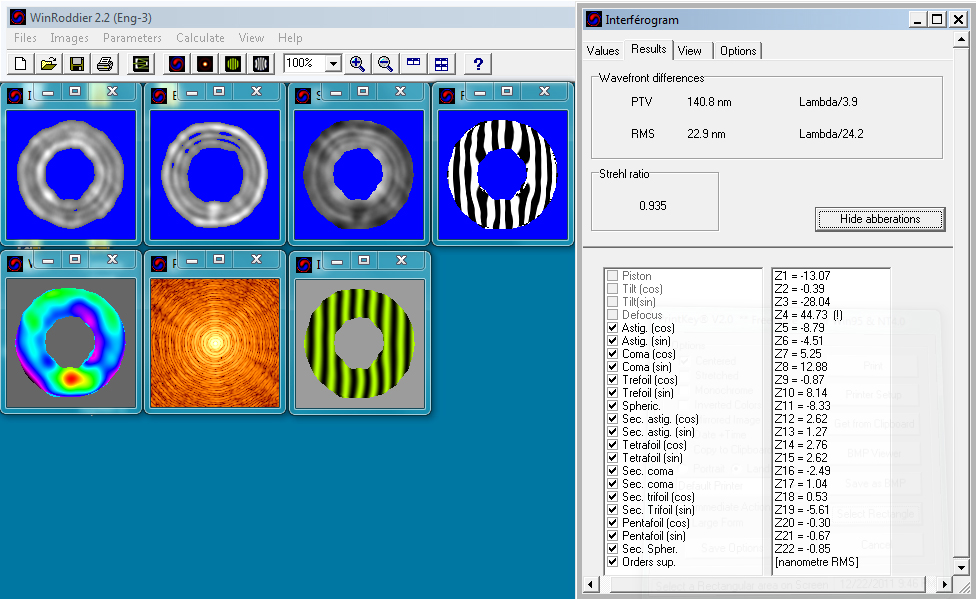Select the green-striped interferogram ring image
976x599 pixels.
(x=359, y=342)
